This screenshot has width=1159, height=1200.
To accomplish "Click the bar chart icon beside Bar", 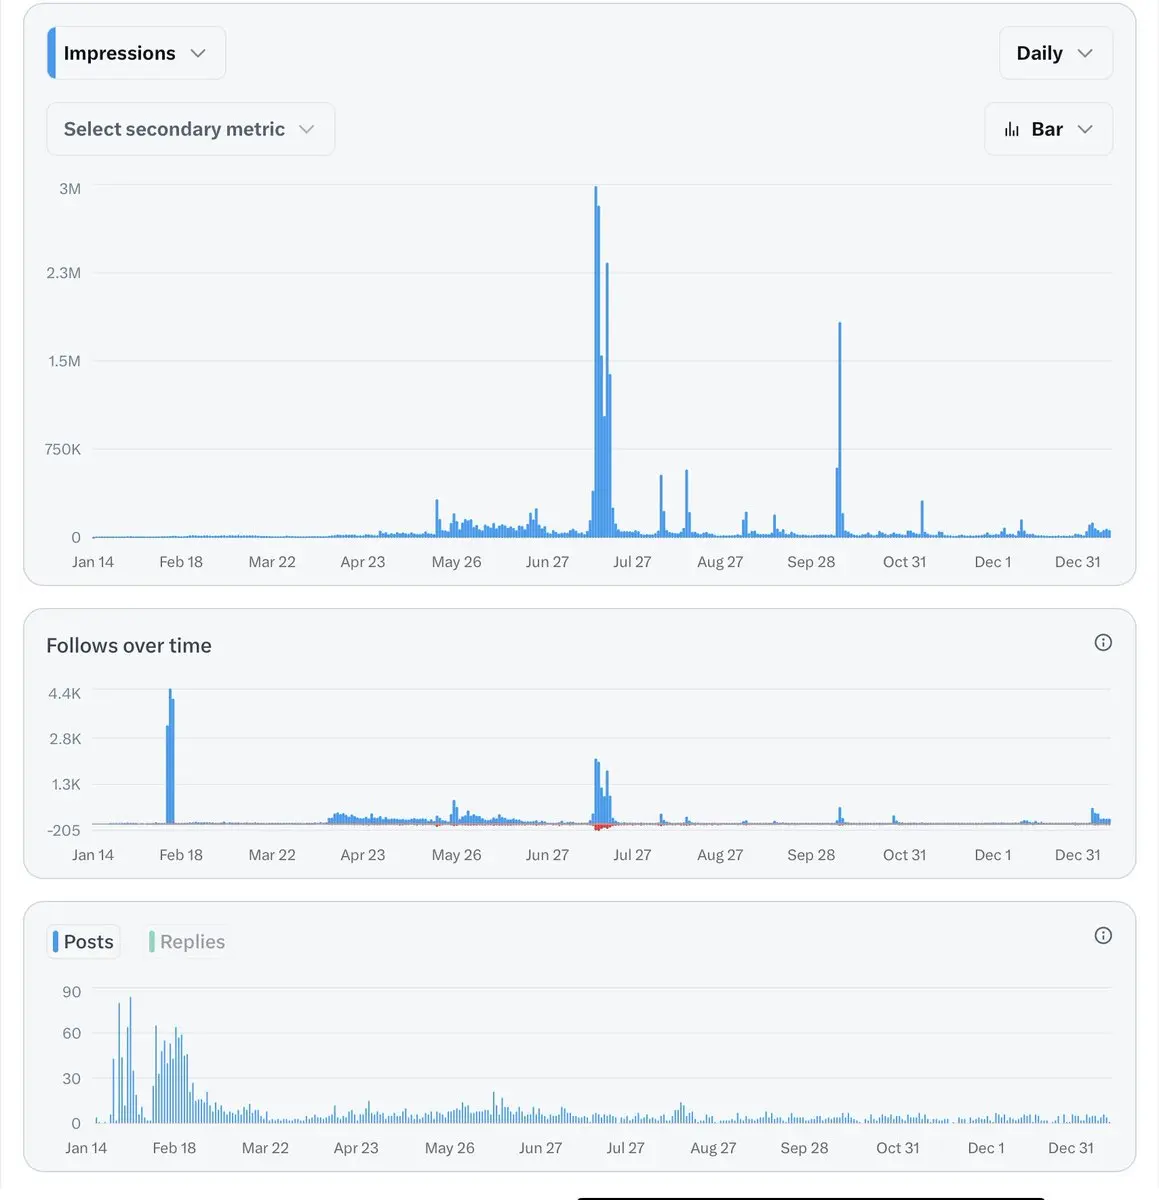I will (1012, 130).
